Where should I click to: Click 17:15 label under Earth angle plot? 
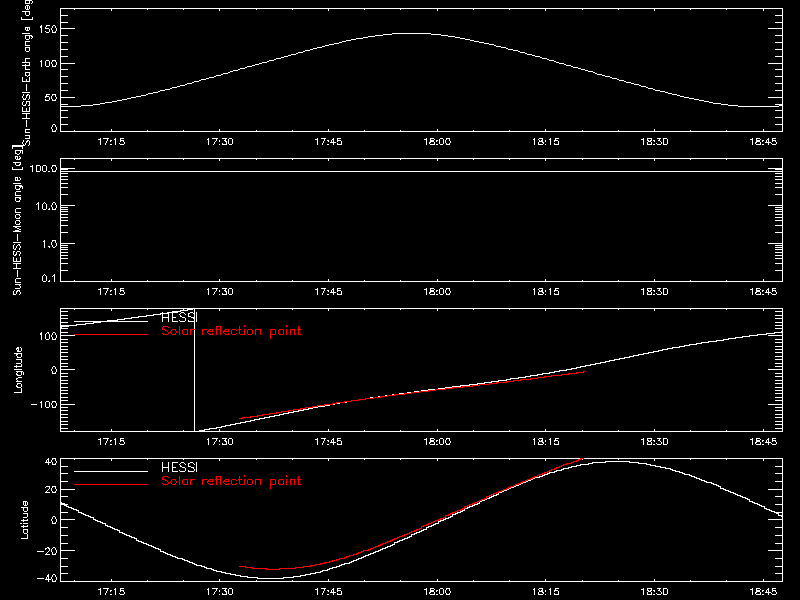pos(111,142)
